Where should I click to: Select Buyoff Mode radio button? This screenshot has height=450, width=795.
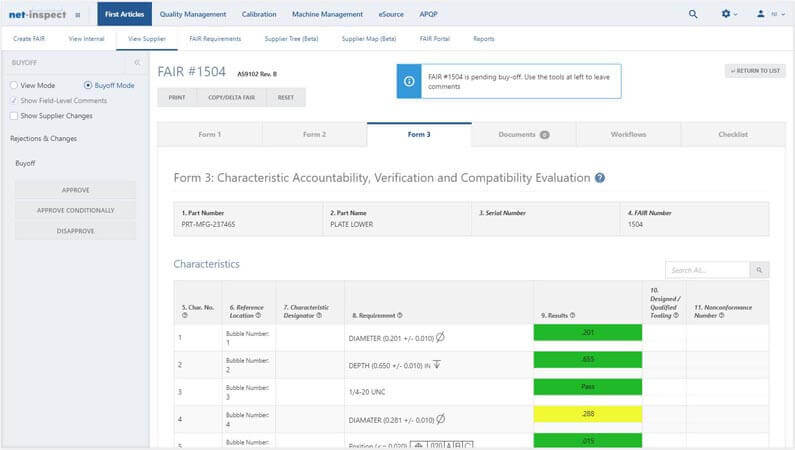[88, 85]
